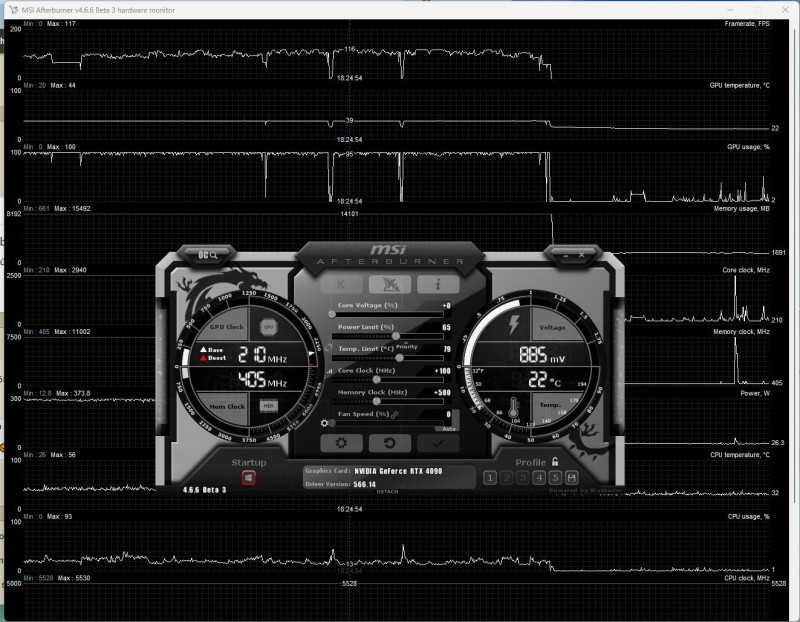Image resolution: width=800 pixels, height=622 pixels.
Task: Click the MEM chip icon in the clock gauge
Action: pyautogui.click(x=268, y=406)
